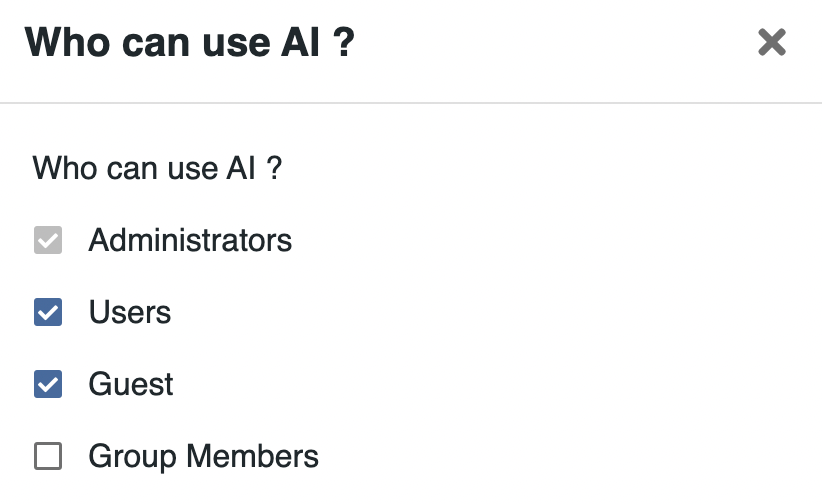
Task: Click the blue checkmark beside Users
Action: (x=48, y=313)
